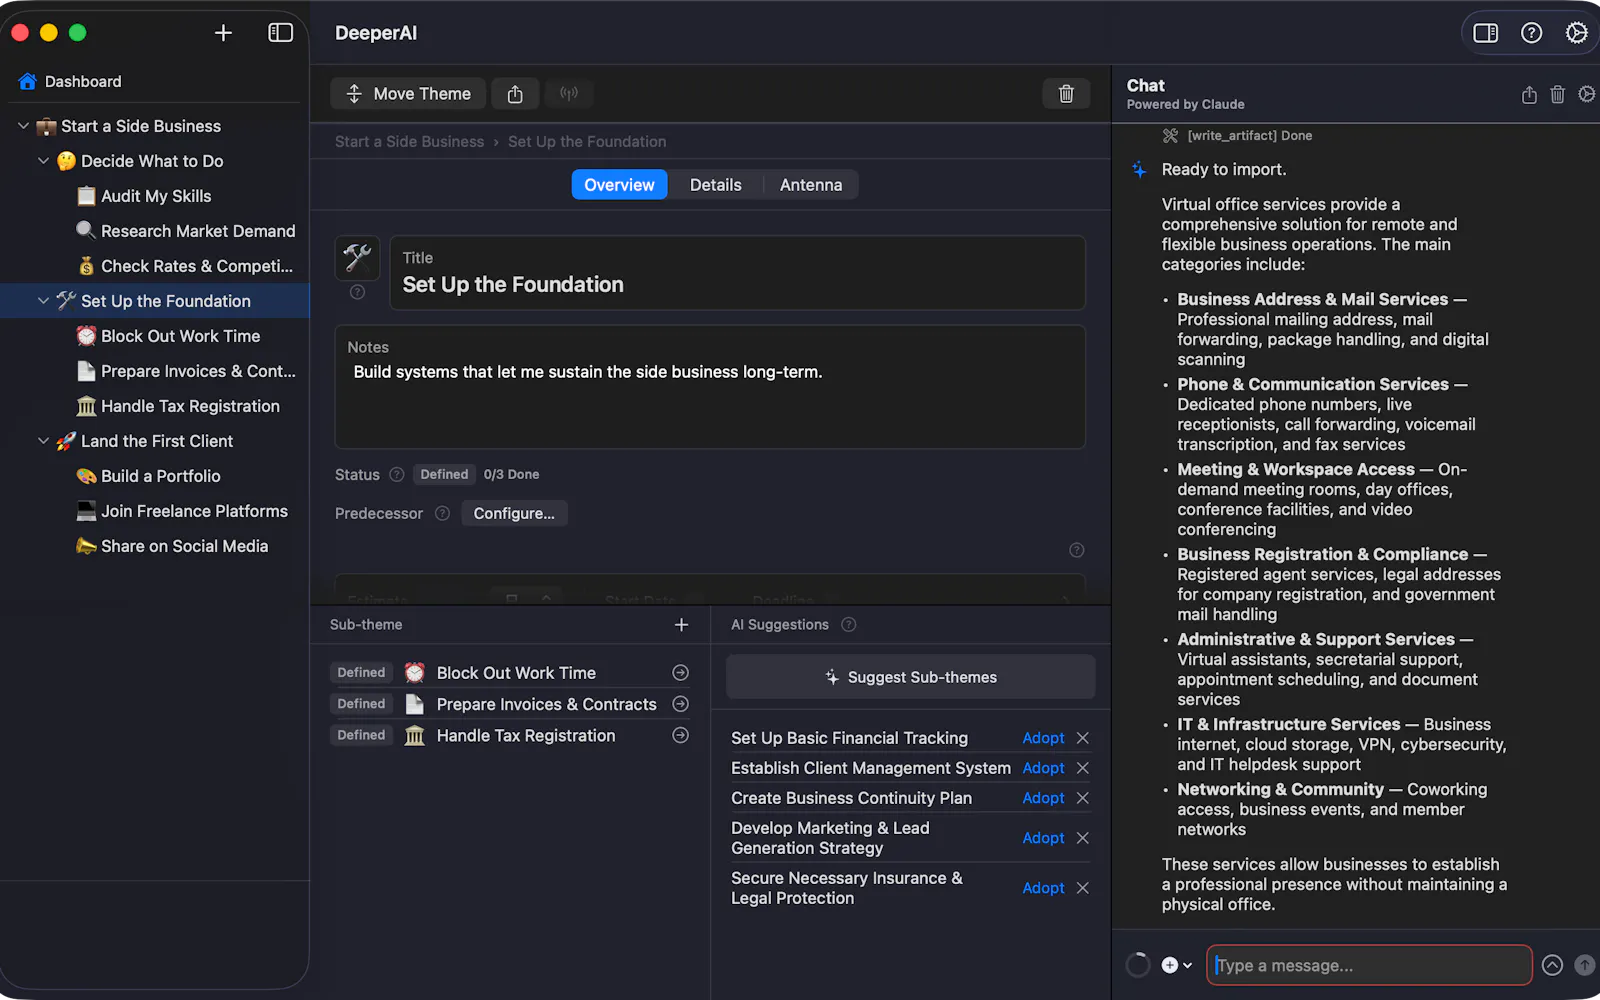Select Join Freelance Platforms in sidebar

point(182,511)
